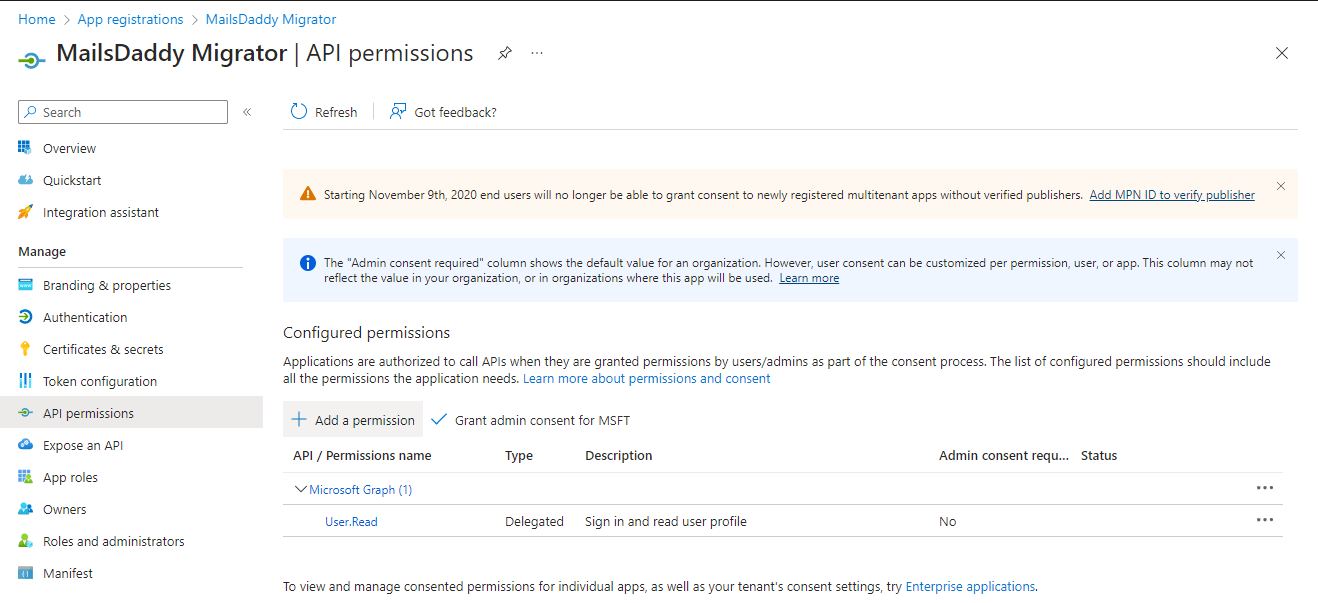Click the orange warning triangle icon
The height and width of the screenshot is (603, 1318).
(308, 194)
